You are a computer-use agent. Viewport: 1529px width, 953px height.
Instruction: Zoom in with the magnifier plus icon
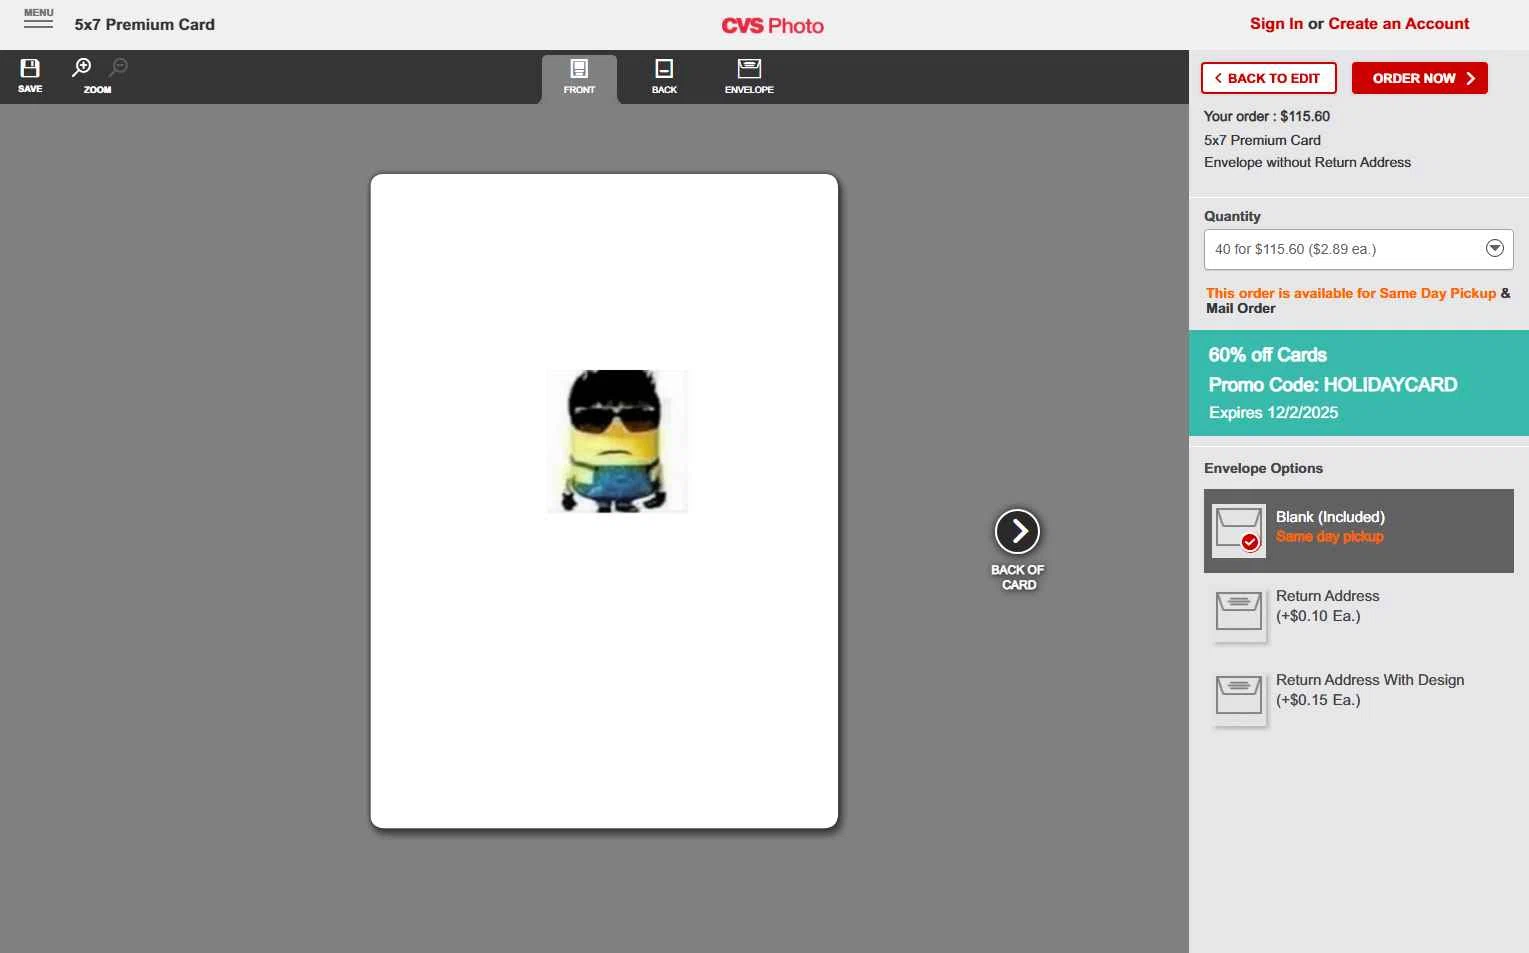coord(82,68)
